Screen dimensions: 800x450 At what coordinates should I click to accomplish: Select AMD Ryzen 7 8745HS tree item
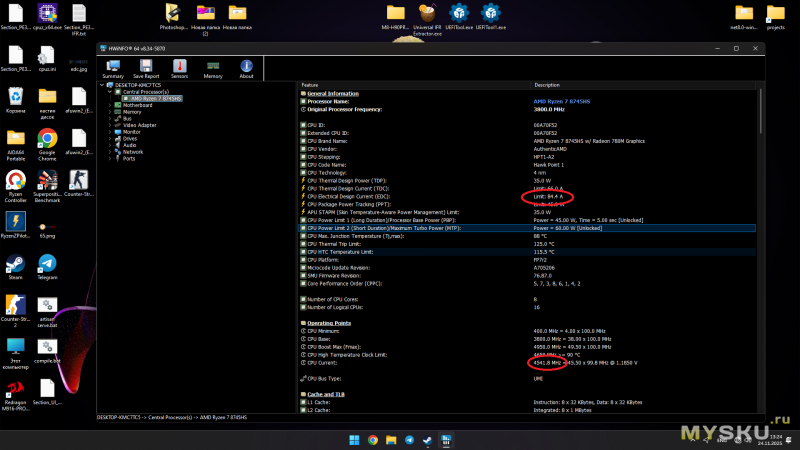[x=156, y=99]
